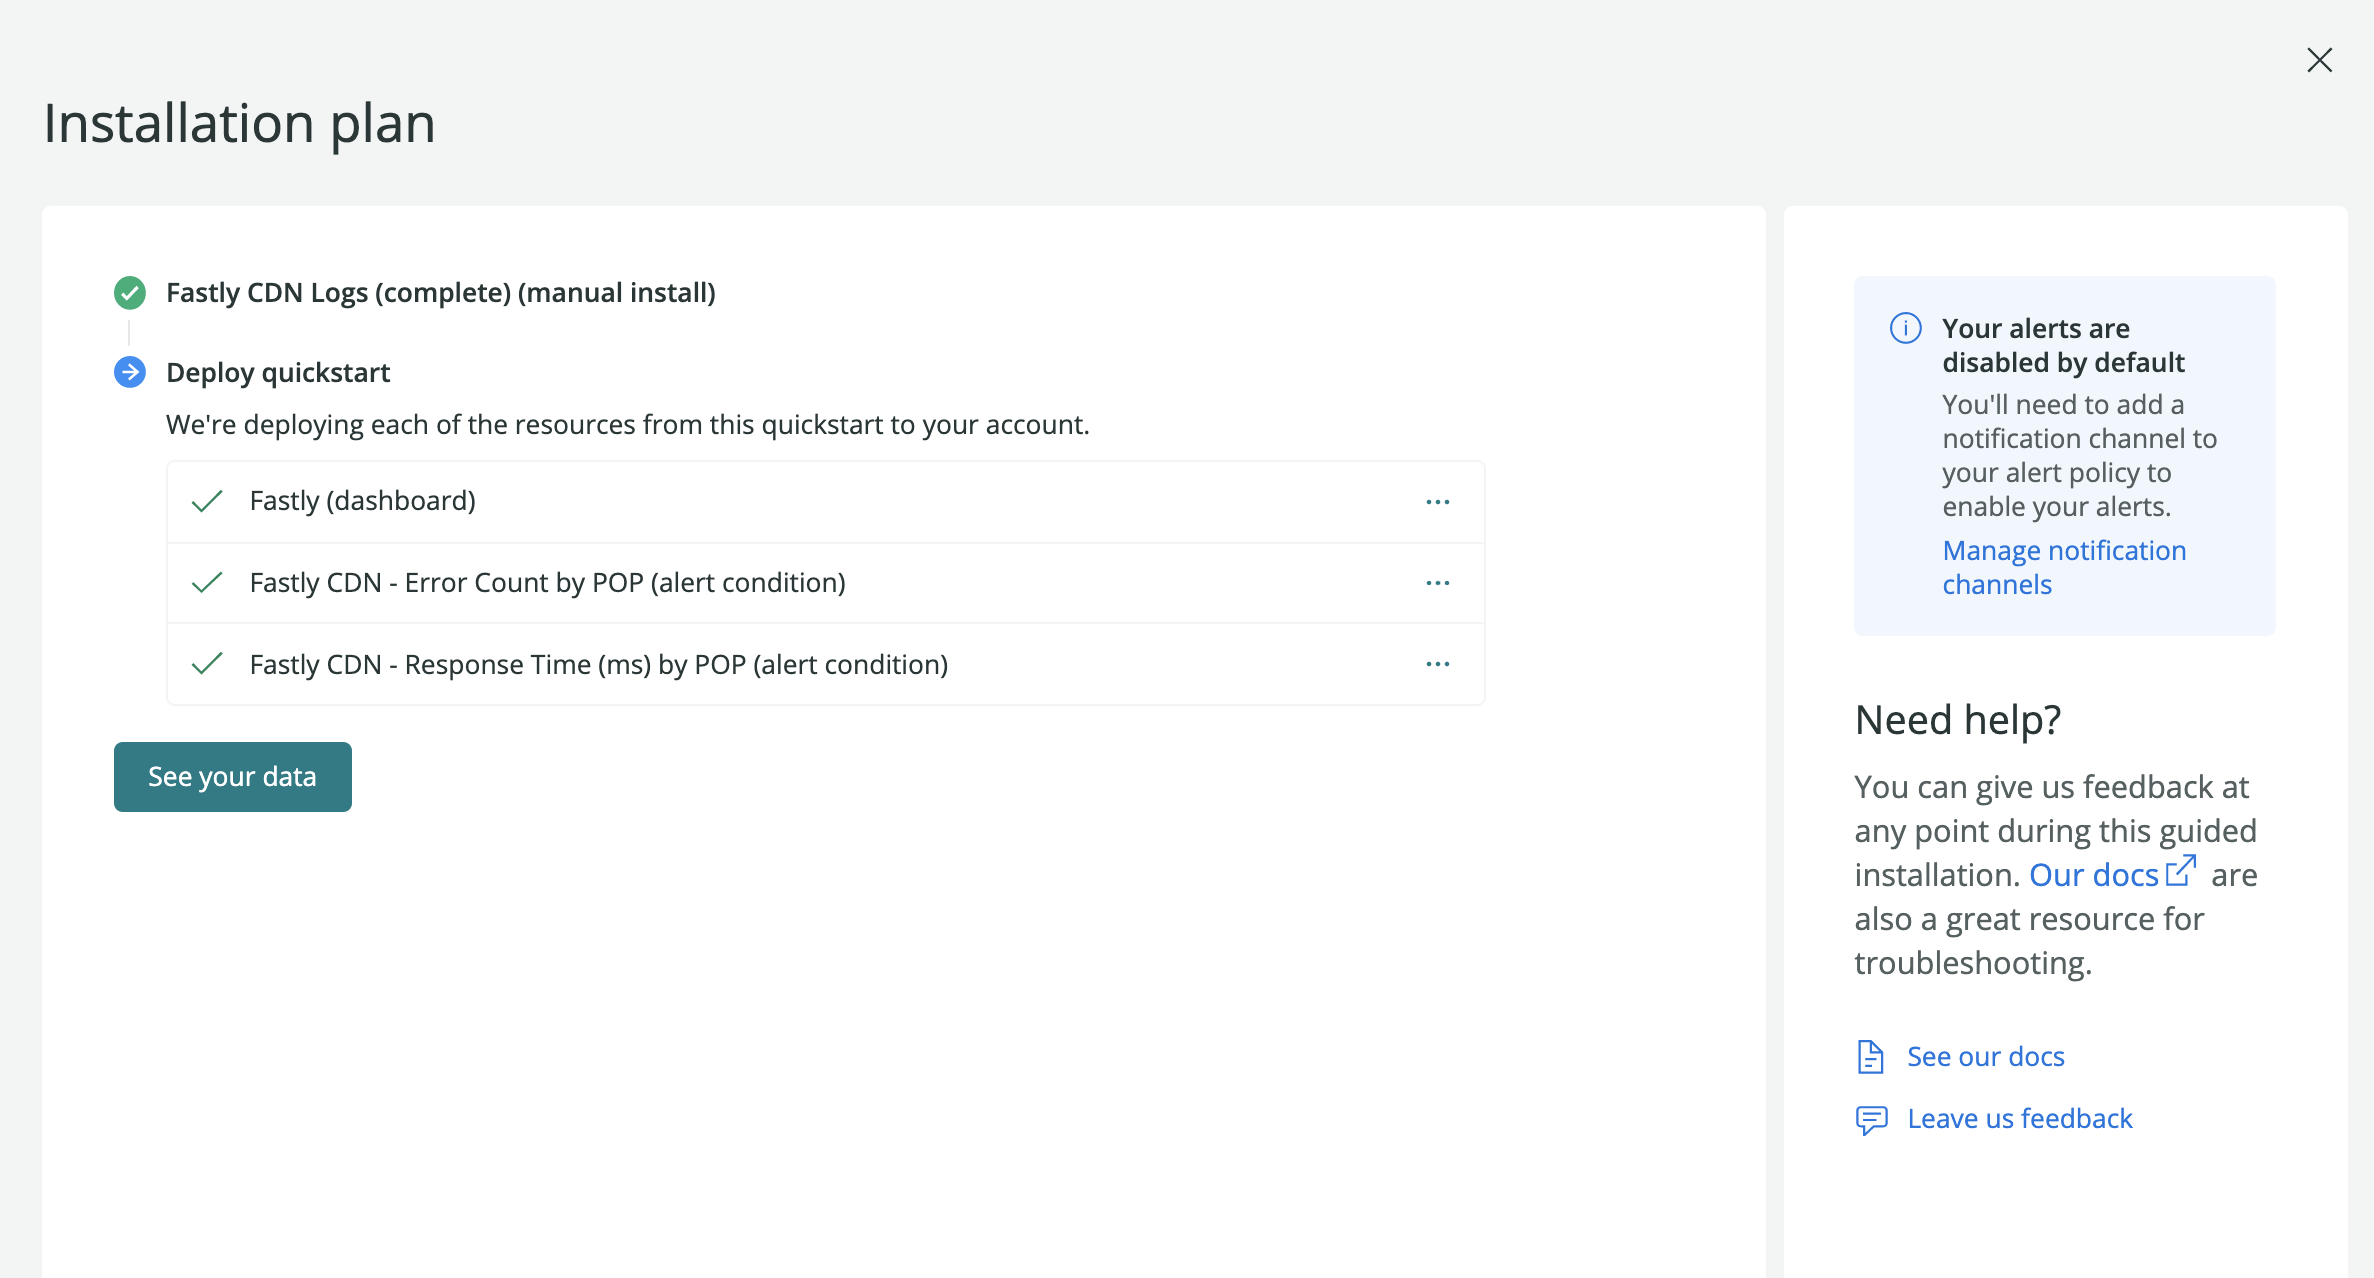This screenshot has width=2374, height=1278.
Task: Click the external link icon after Our docs
Action: tap(2182, 869)
